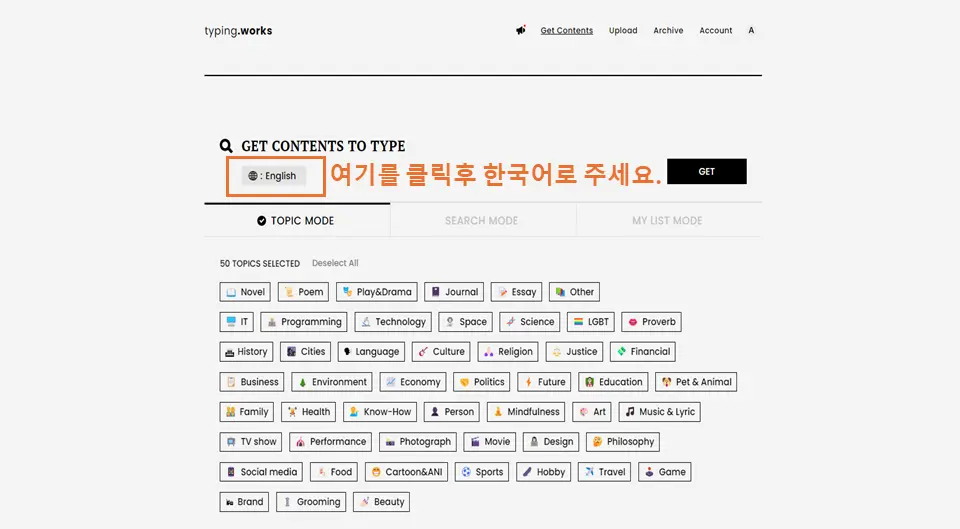Tap the Movie topic chip
960x529 pixels.
[x=490, y=442]
